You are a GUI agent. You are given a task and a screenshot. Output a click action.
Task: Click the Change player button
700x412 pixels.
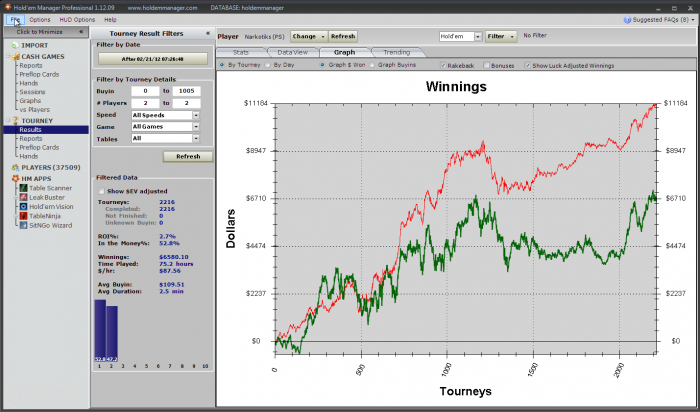coord(309,37)
